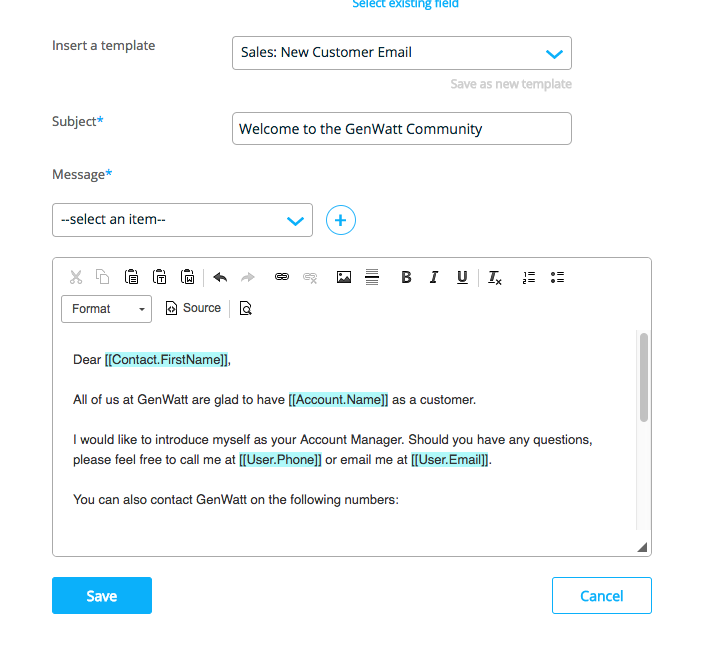Click Paste as plain text icon

pos(159,277)
